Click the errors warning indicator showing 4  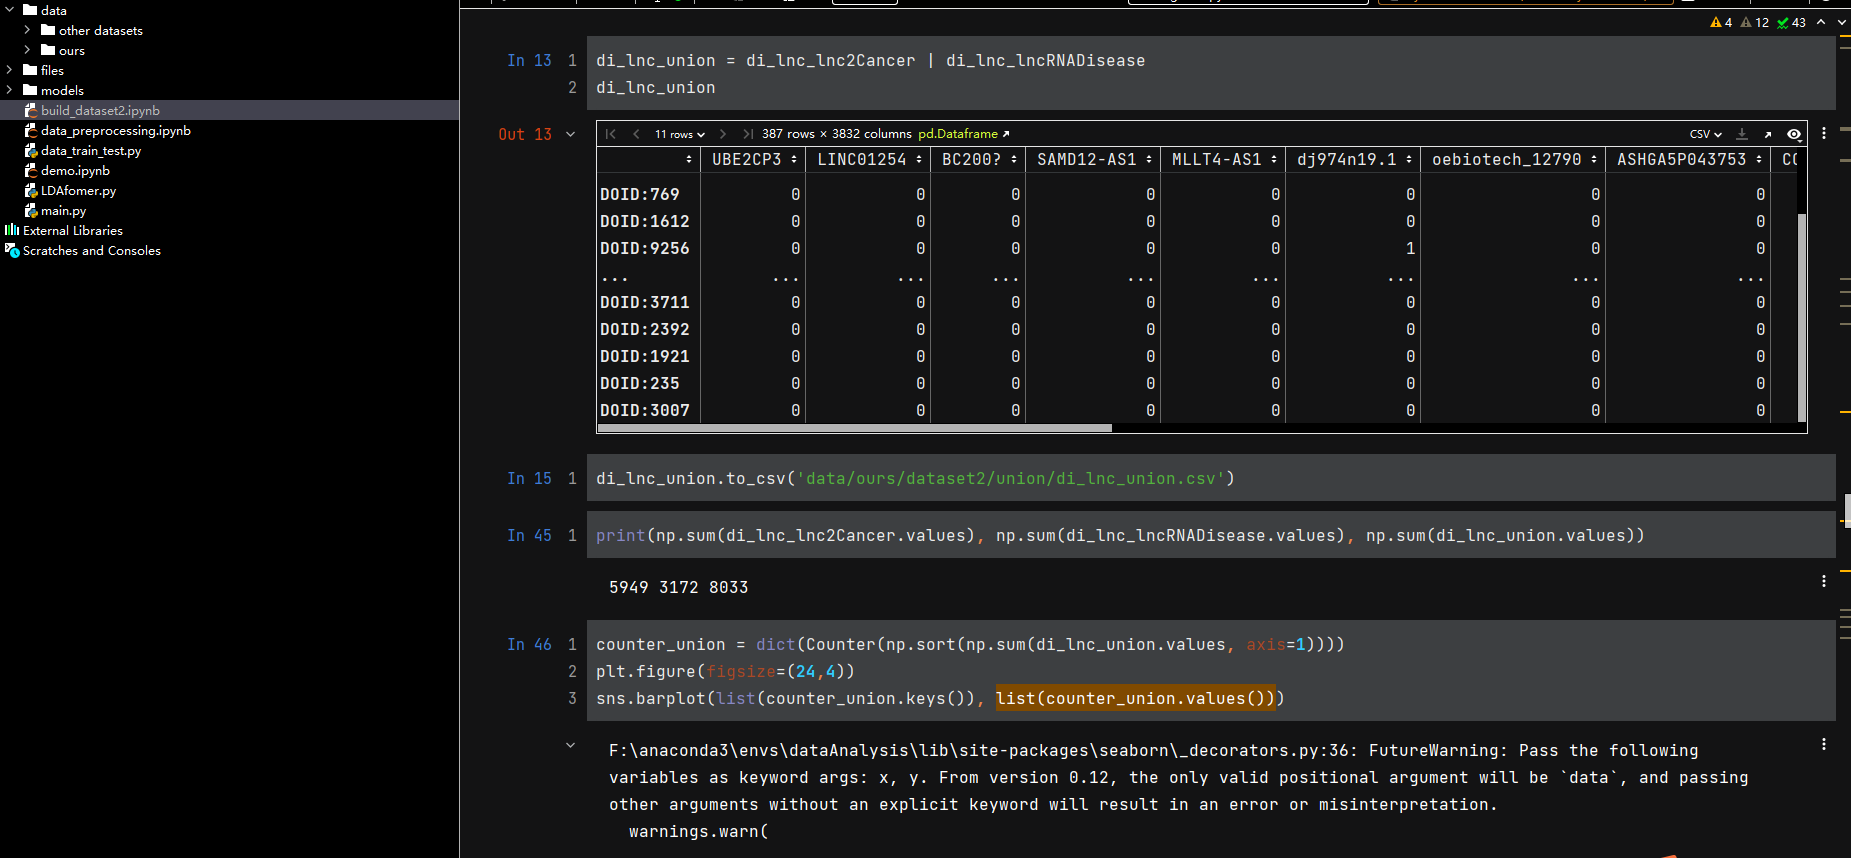coord(1721,22)
